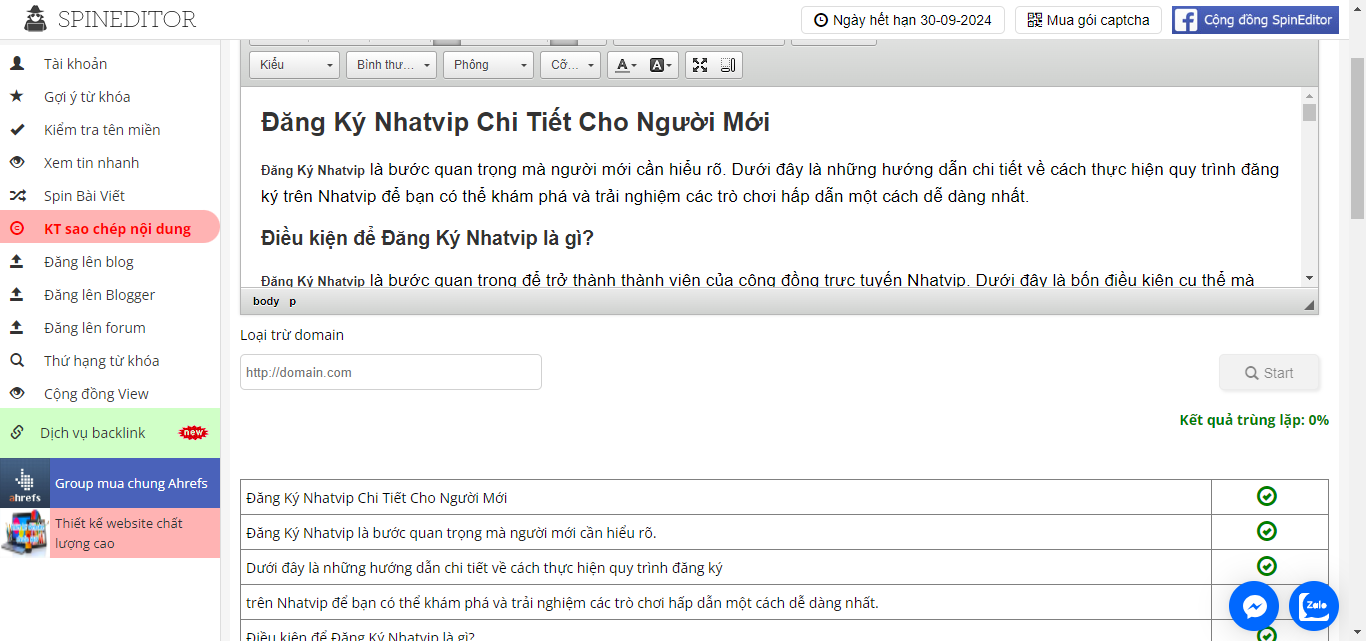Maximize the editor with fullscreen icon
This screenshot has width=1366, height=641.
(x=700, y=65)
